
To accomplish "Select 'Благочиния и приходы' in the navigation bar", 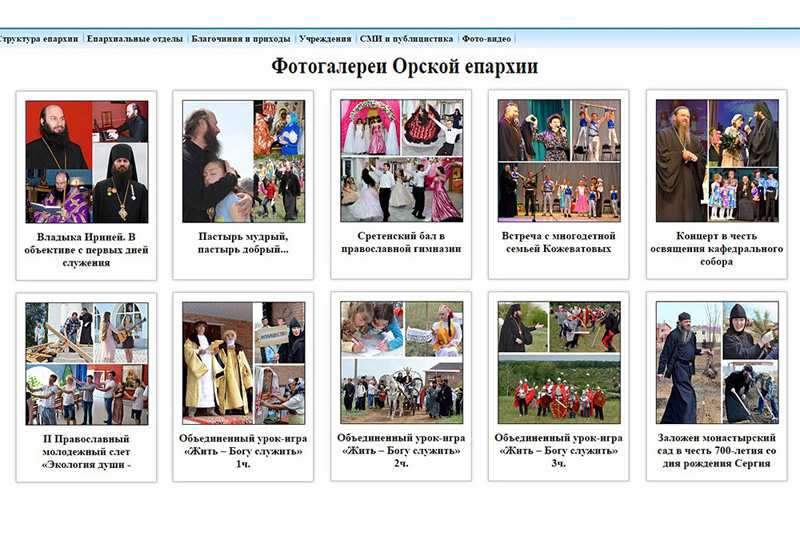I will pos(243,39).
